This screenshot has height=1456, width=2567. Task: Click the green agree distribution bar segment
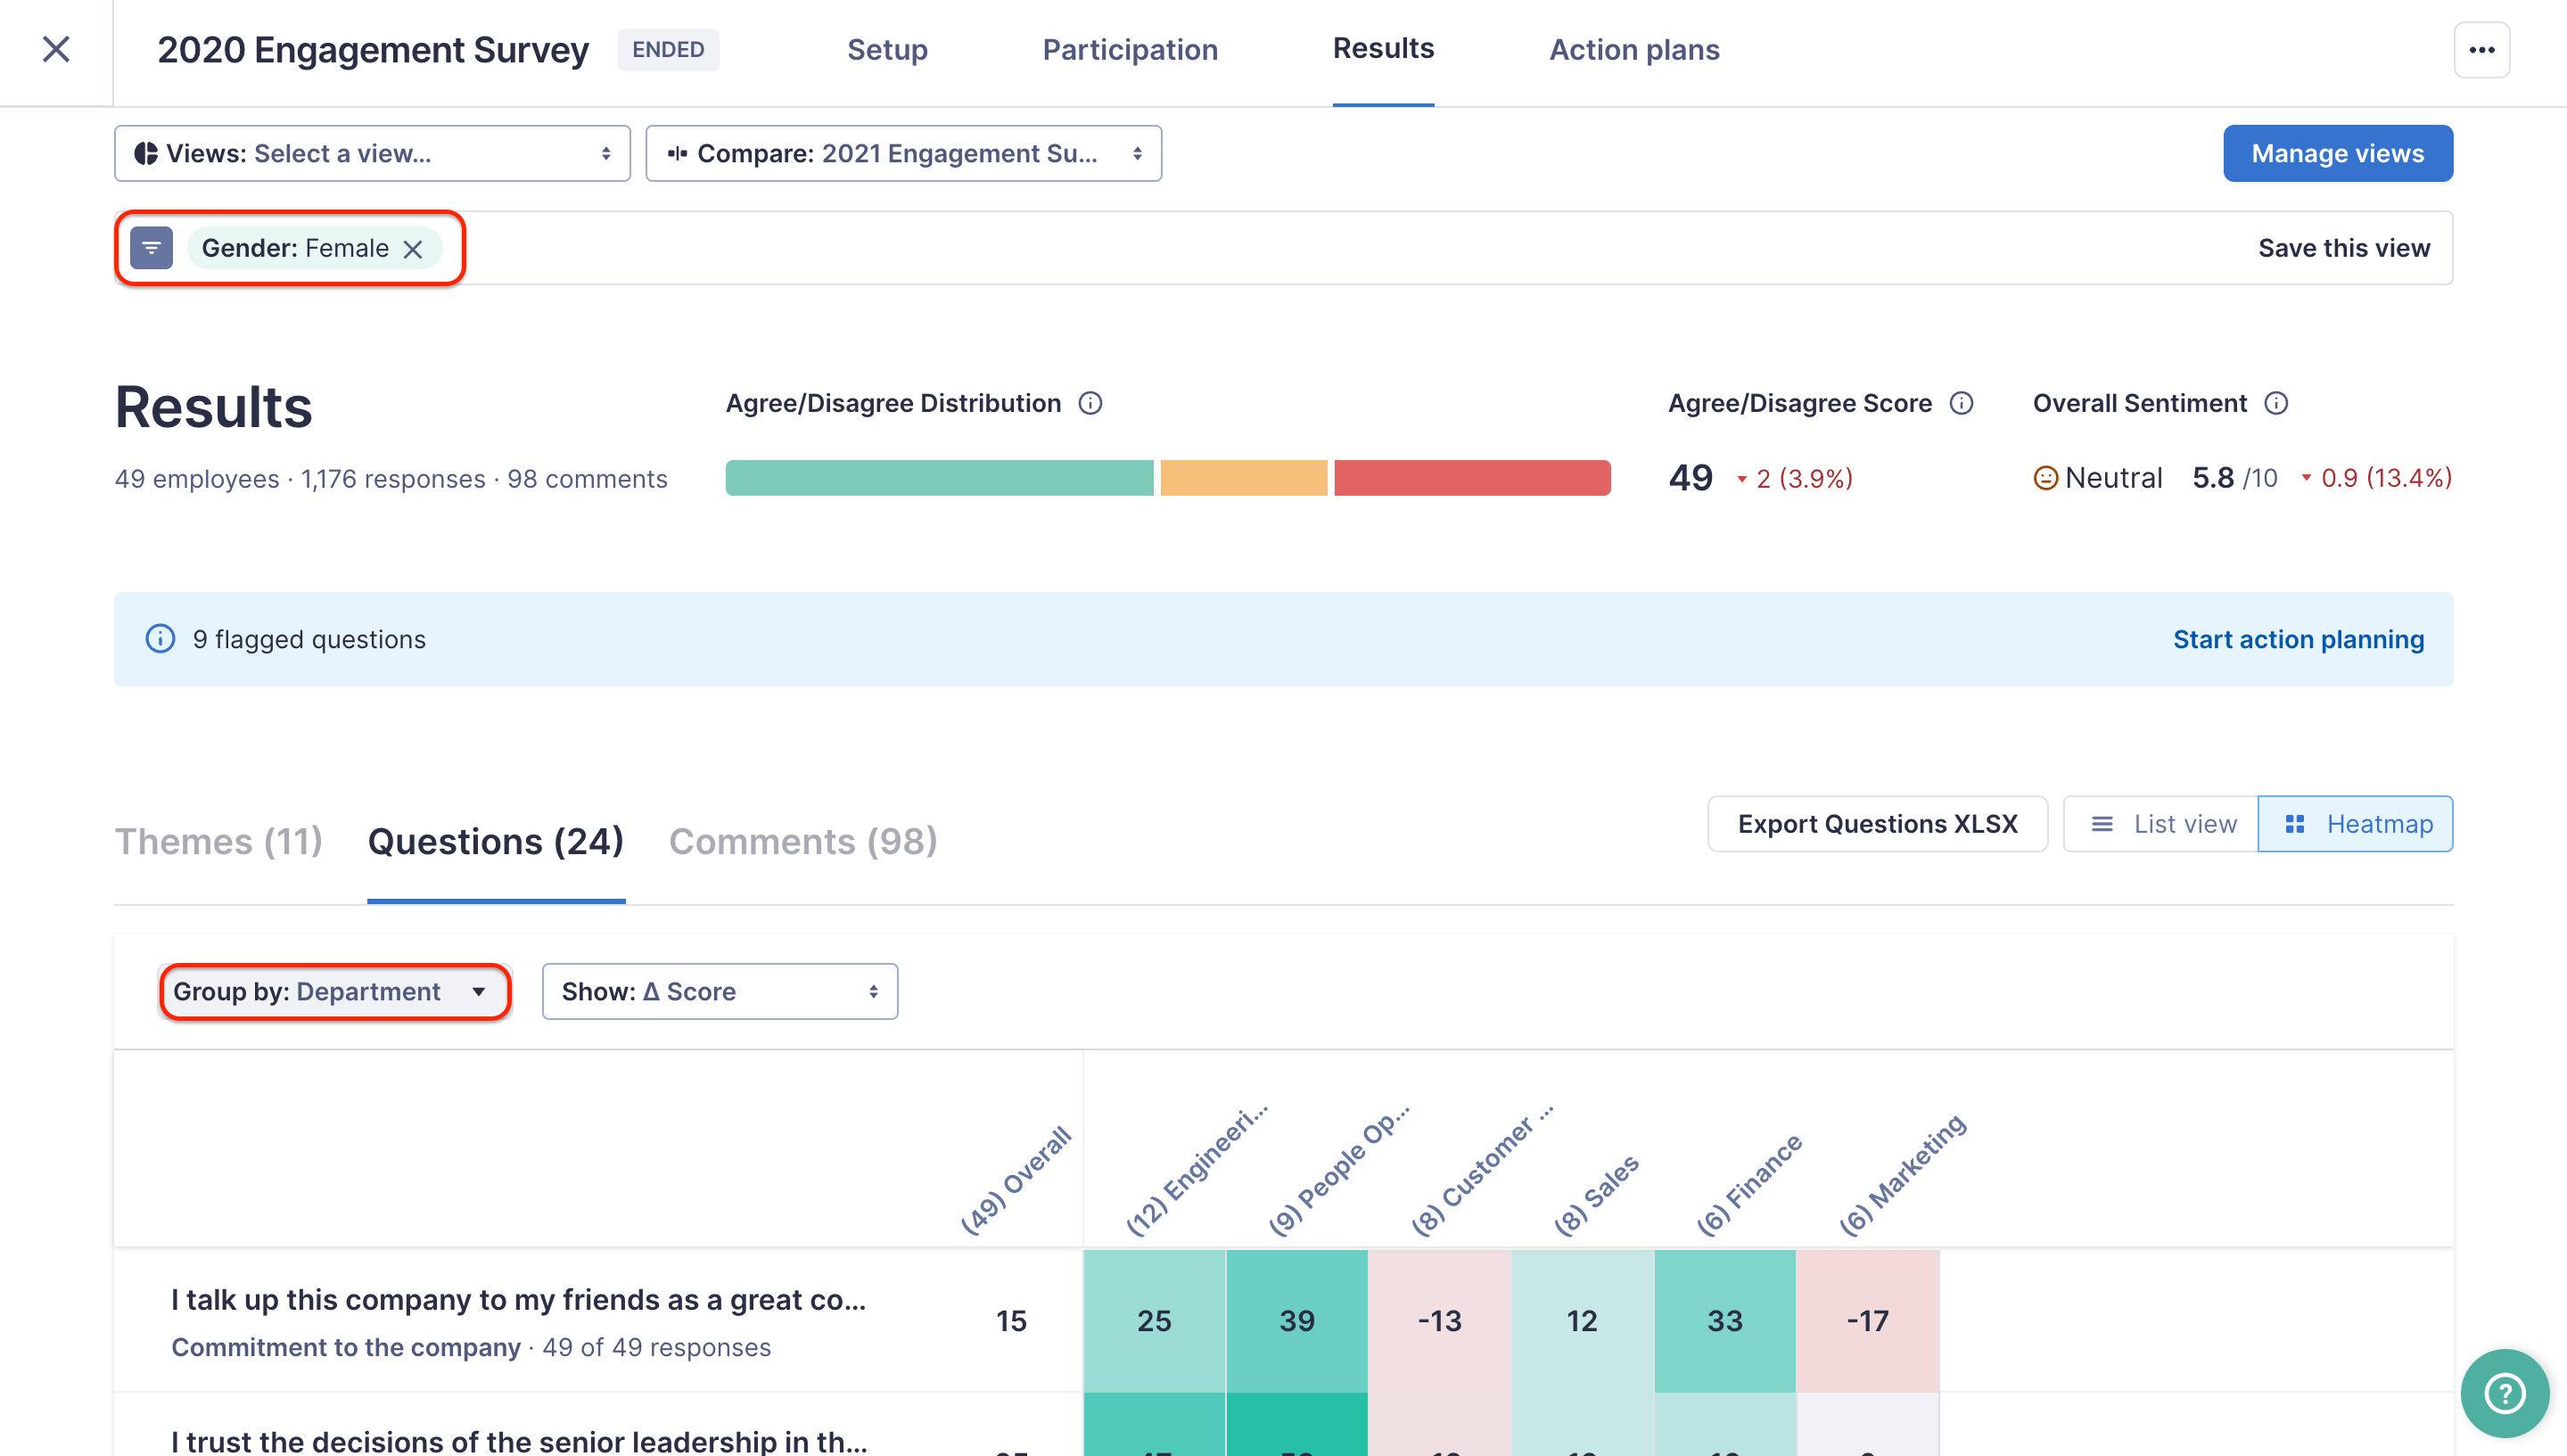coord(939,478)
